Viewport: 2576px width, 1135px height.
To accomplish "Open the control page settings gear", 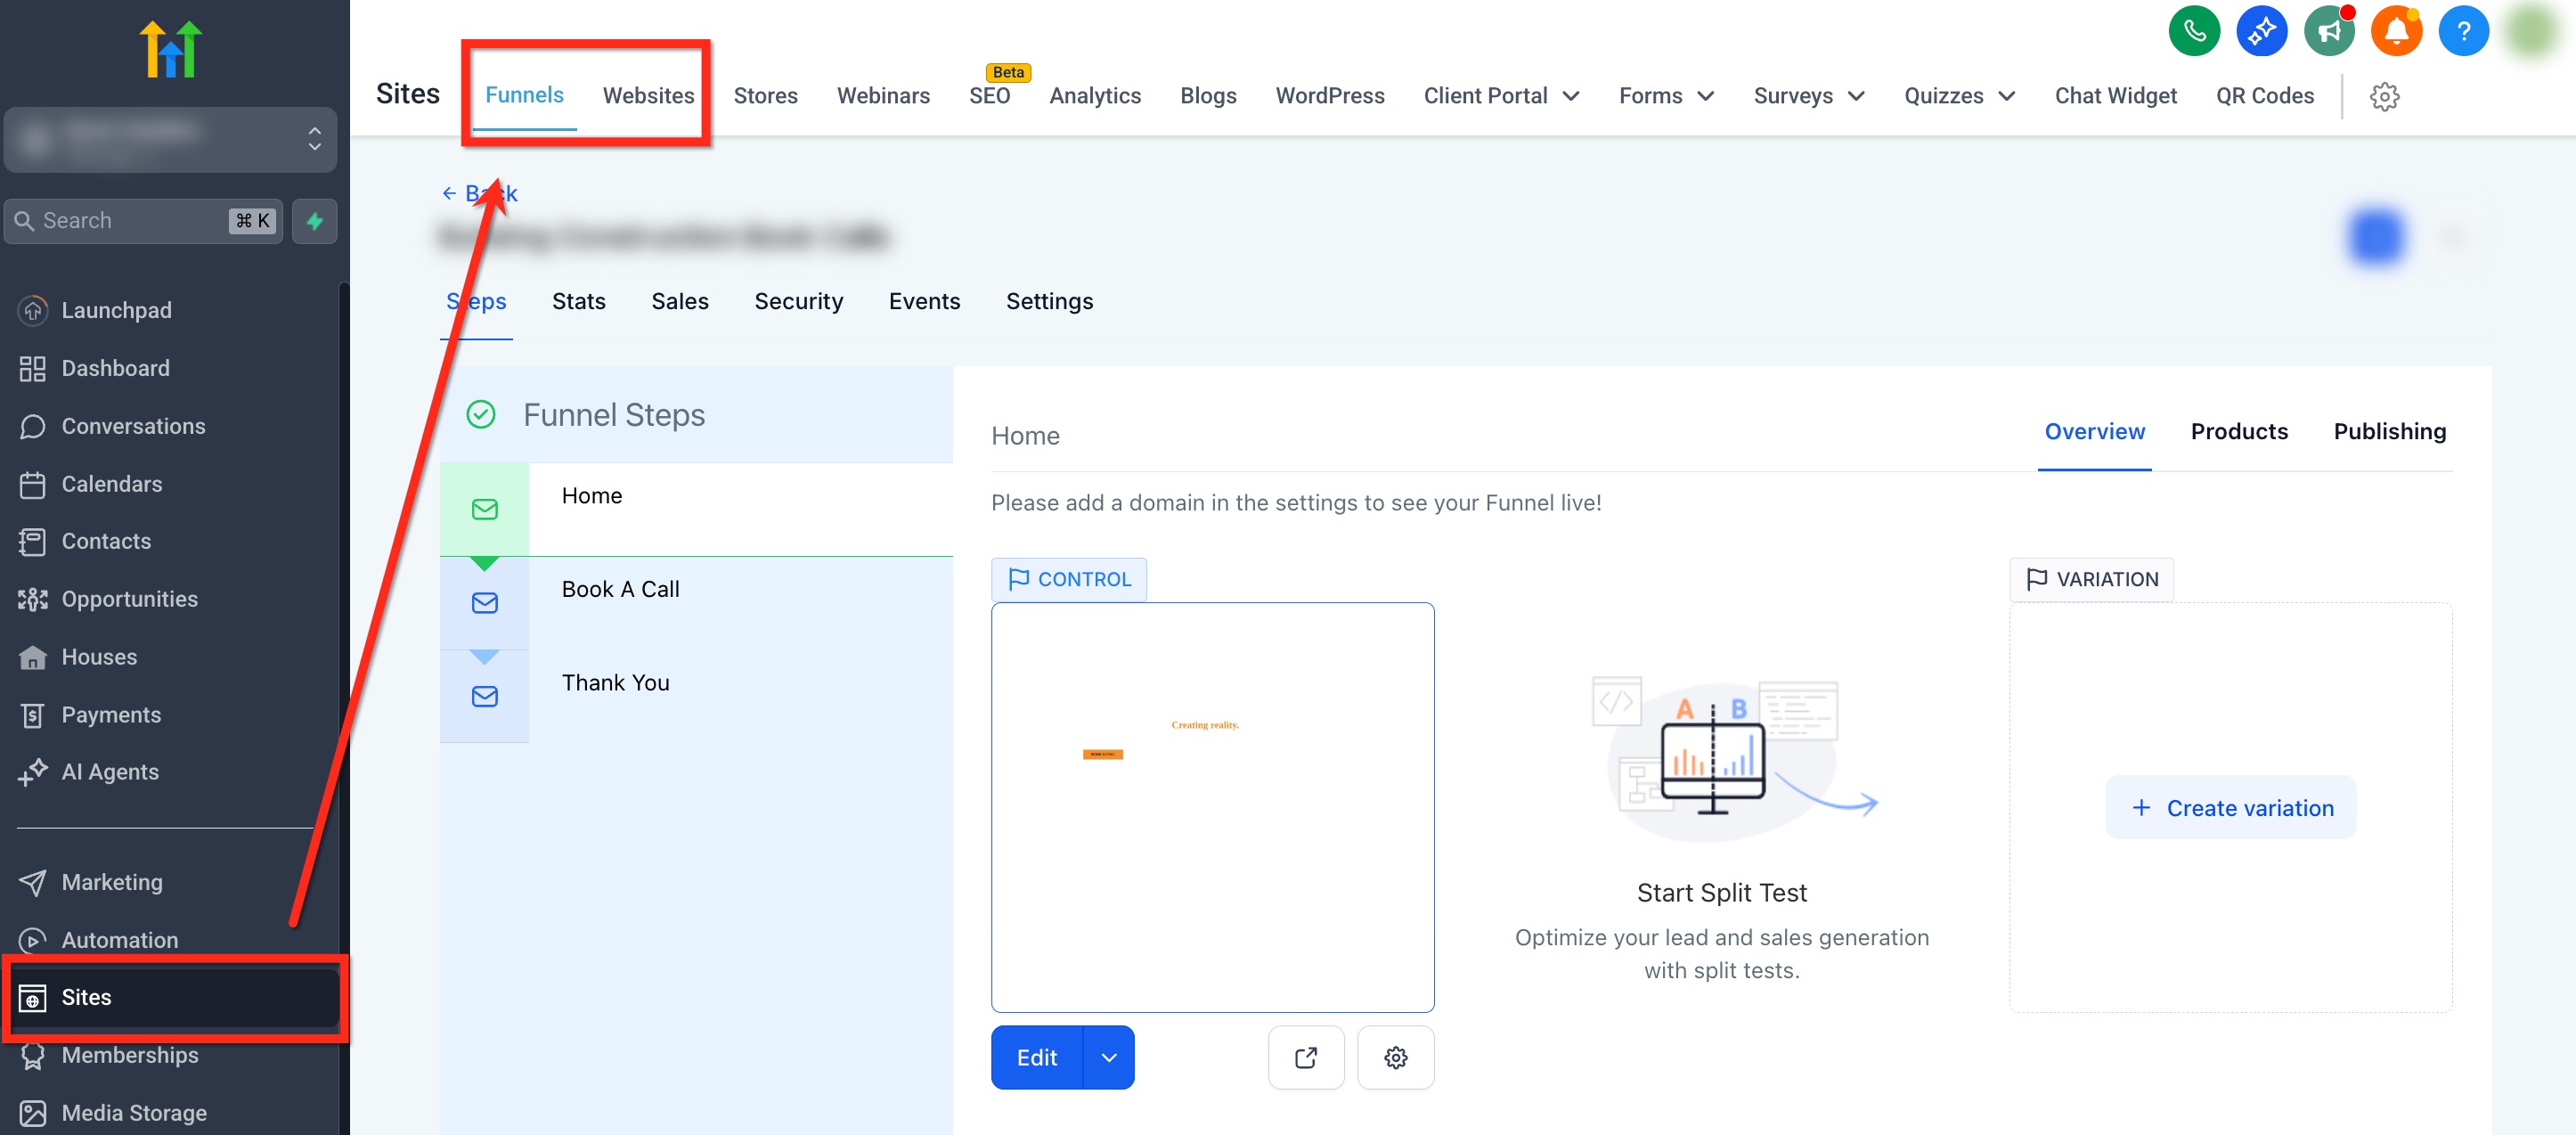I will point(1395,1057).
